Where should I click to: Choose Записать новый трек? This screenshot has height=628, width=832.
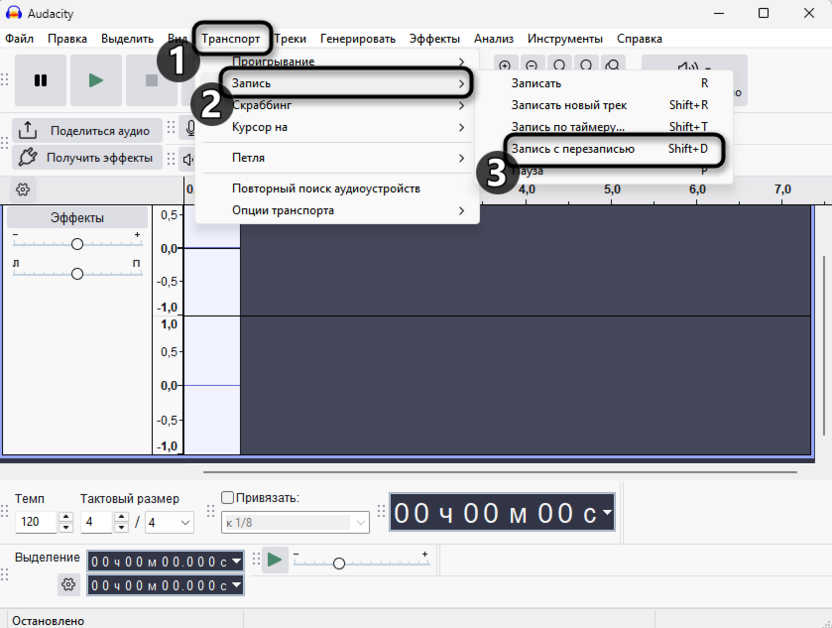coord(604,105)
